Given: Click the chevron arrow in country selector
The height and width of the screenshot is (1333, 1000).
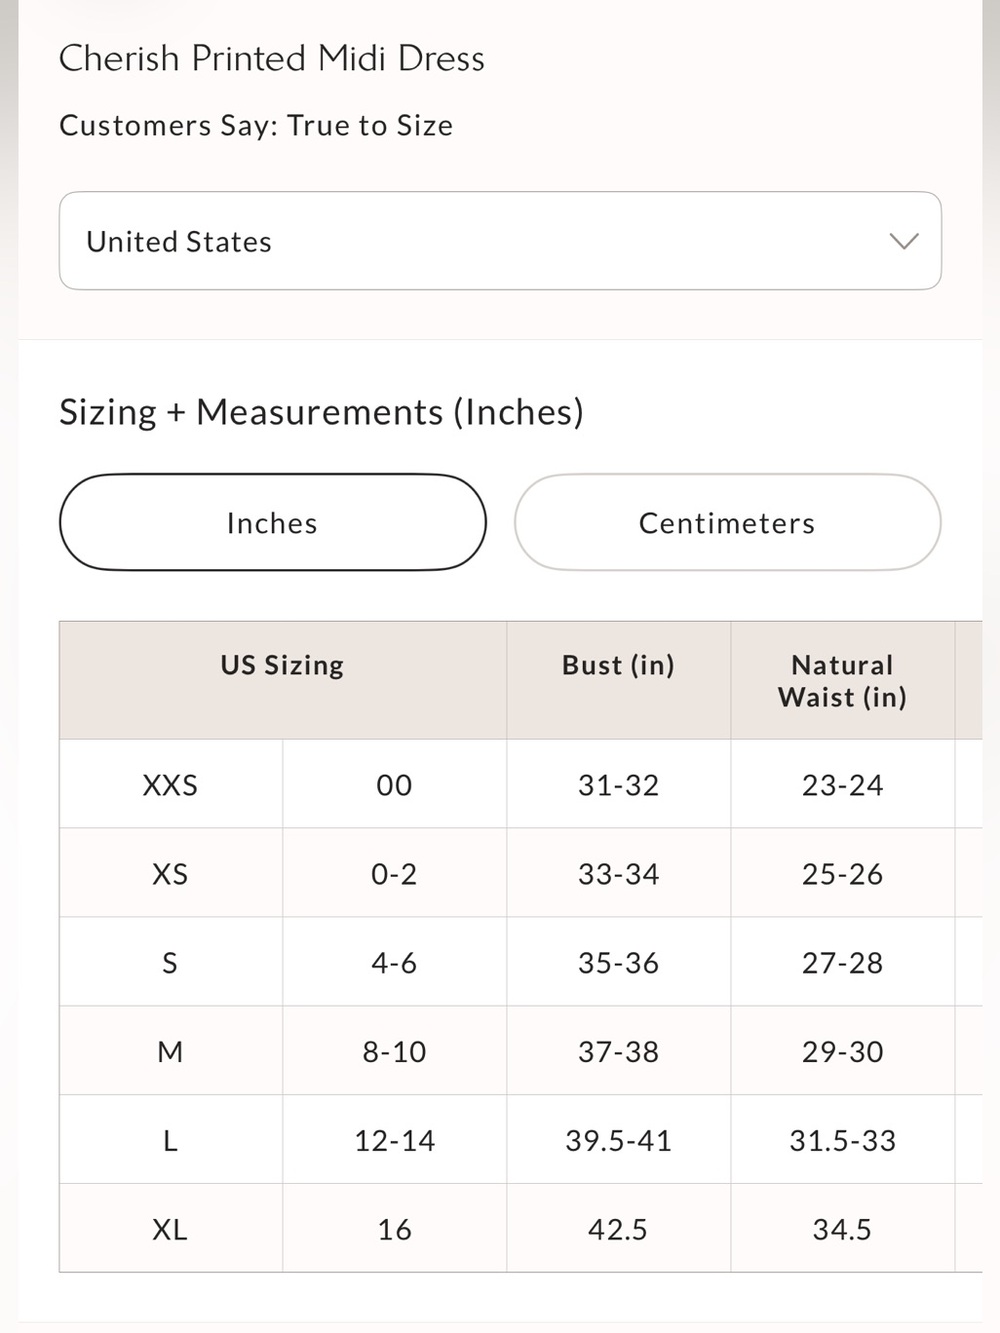Looking at the screenshot, I should 904,241.
